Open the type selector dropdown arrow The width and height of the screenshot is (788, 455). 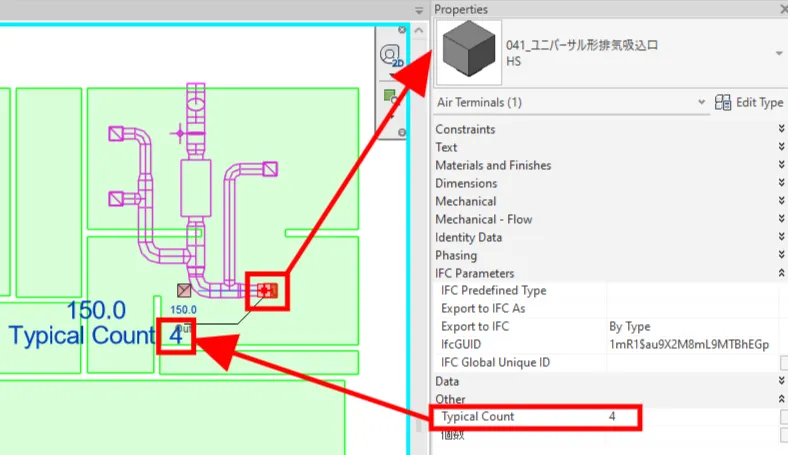(x=778, y=53)
